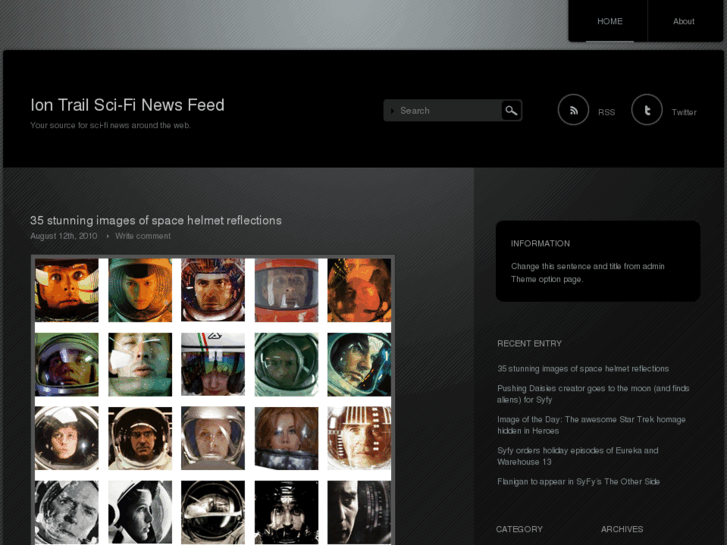Click the magnifying glass search button
Viewport: 727px width, 545px height.
pyautogui.click(x=511, y=110)
